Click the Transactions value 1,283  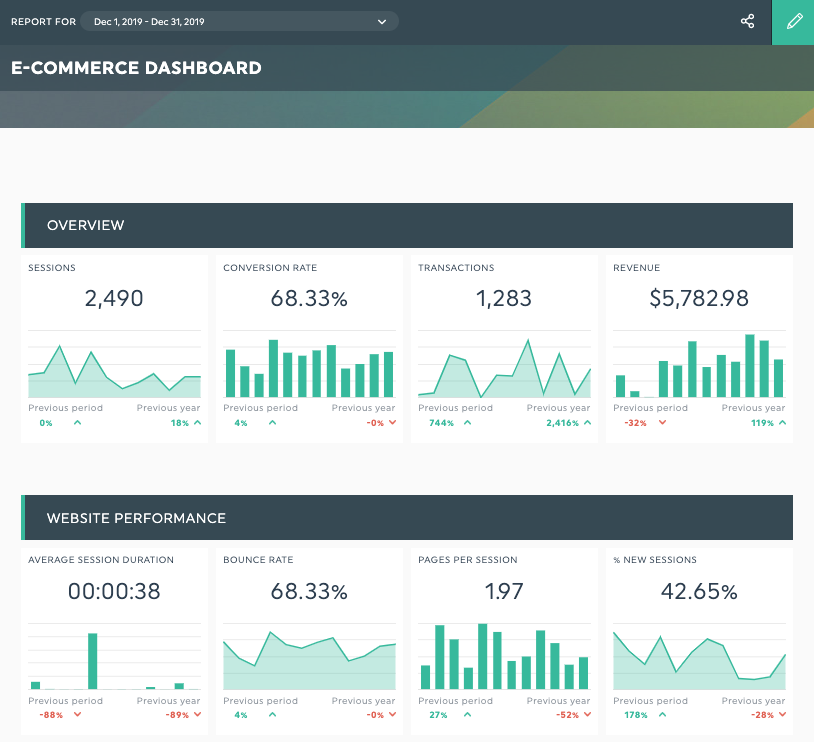504,299
